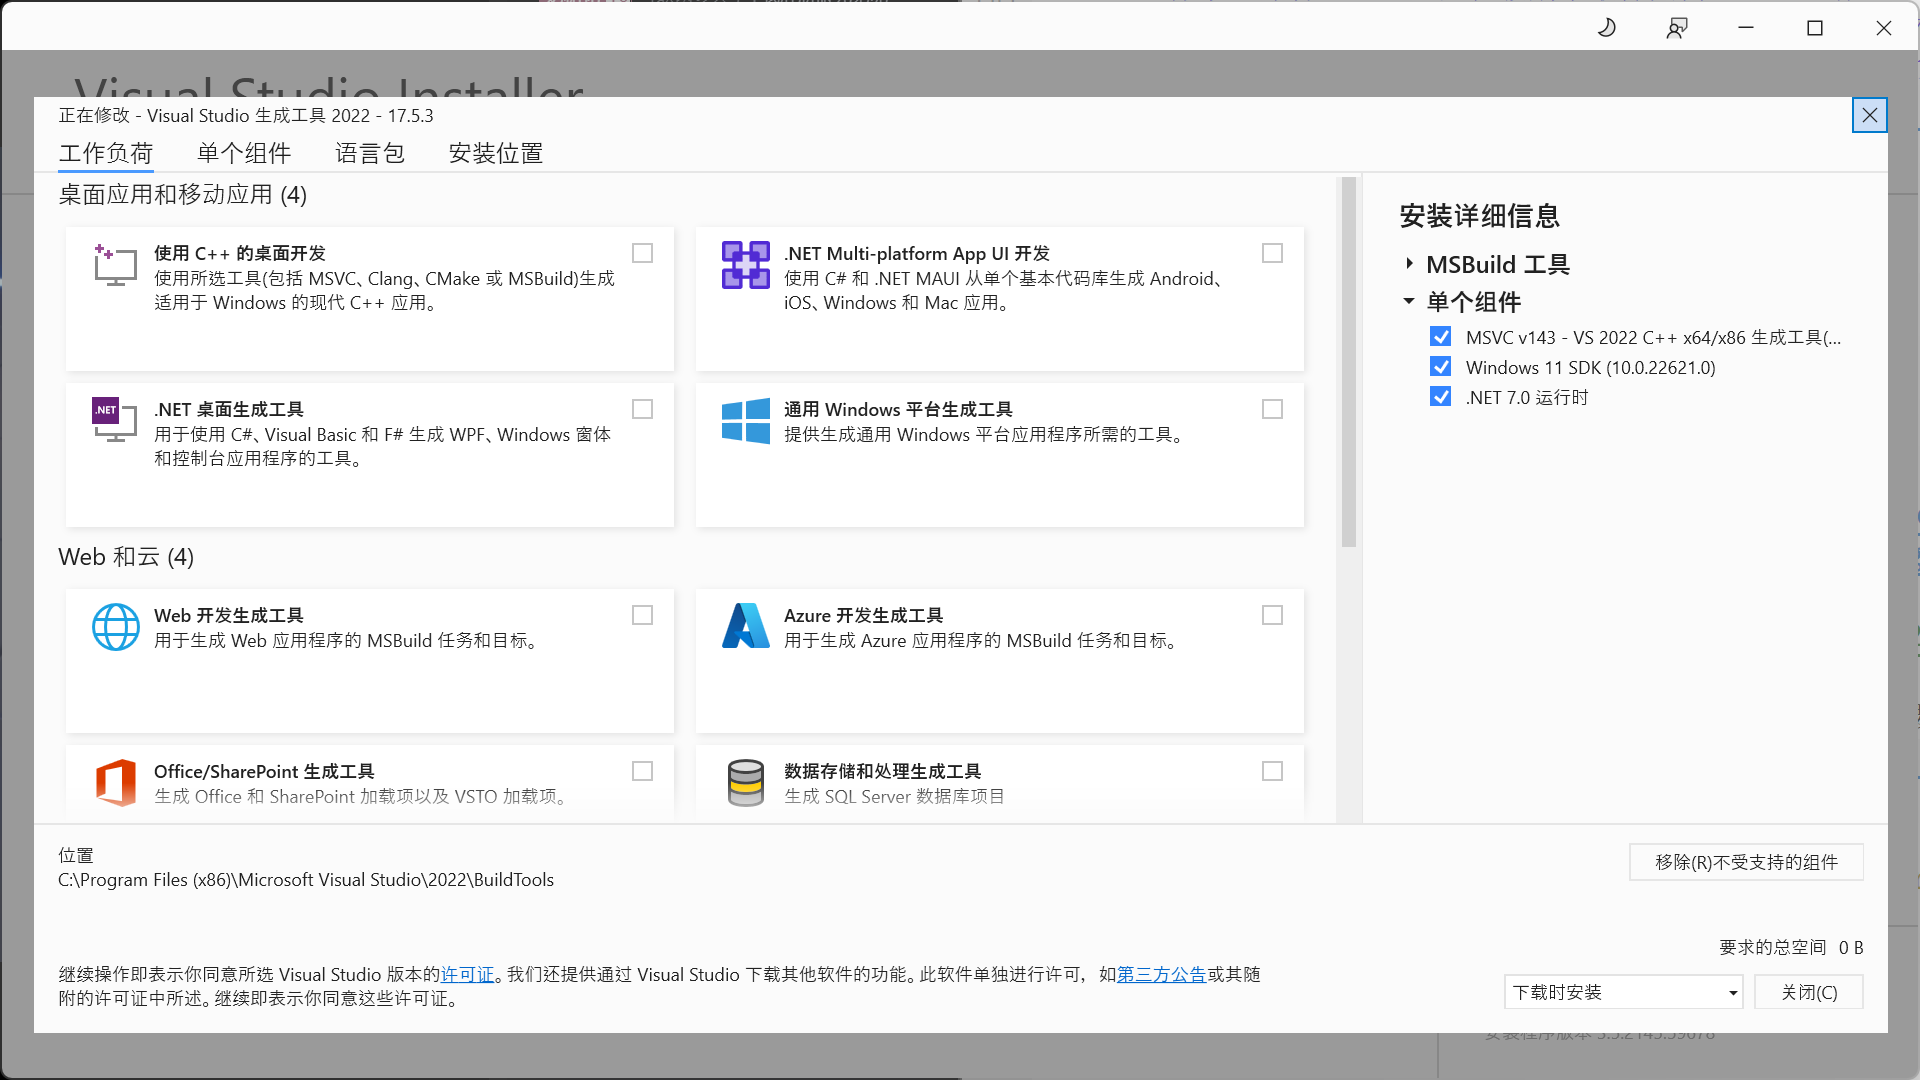1920x1080 pixels.
Task: Click the Azure 开发生成工具 icon
Action: click(x=746, y=626)
